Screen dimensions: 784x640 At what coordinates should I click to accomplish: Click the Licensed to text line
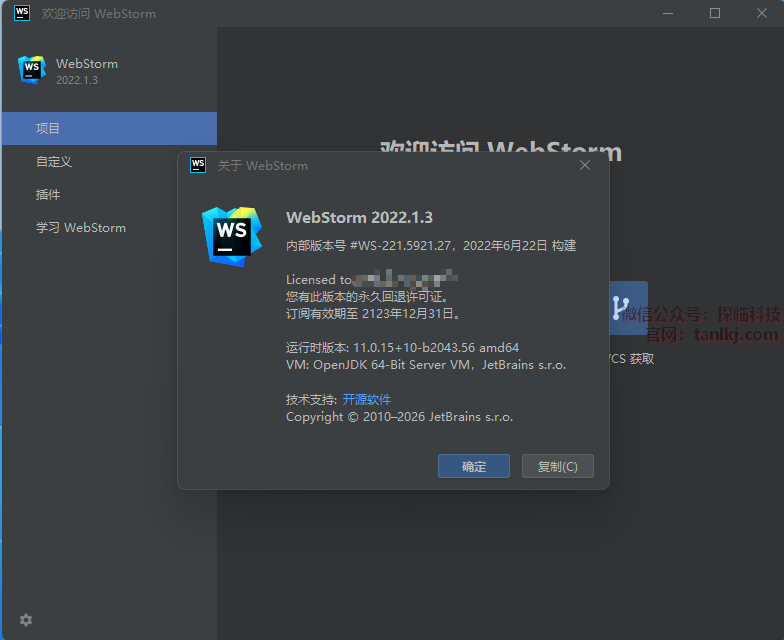point(372,279)
